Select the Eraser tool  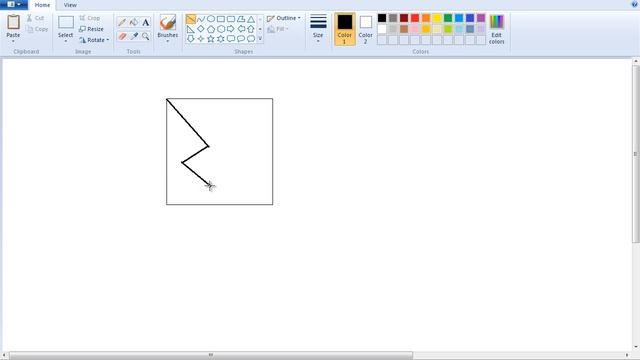[x=122, y=36]
